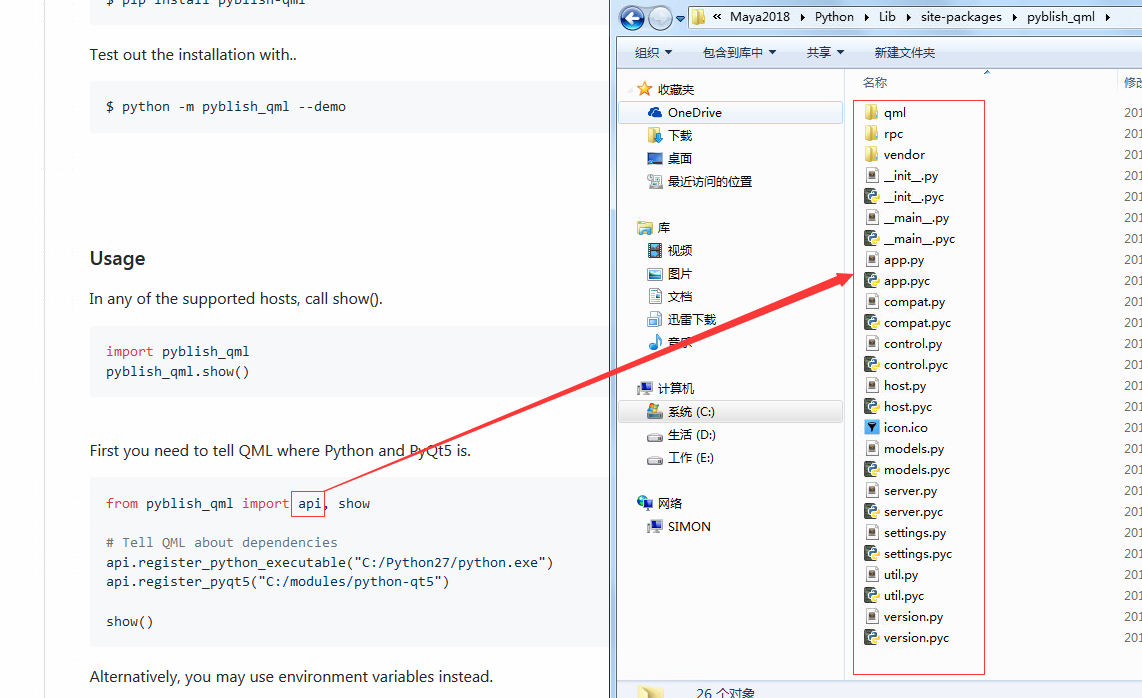Click the Maya2018 breadcrumb segment
Screen dimensions: 1142x698
click(760, 17)
